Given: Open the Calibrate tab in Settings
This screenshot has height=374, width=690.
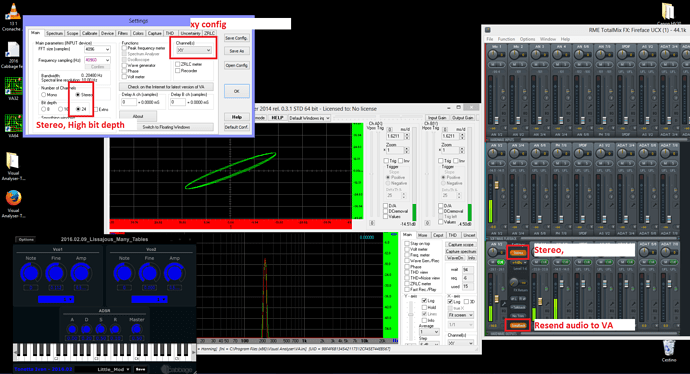Looking at the screenshot, I should [x=90, y=33].
